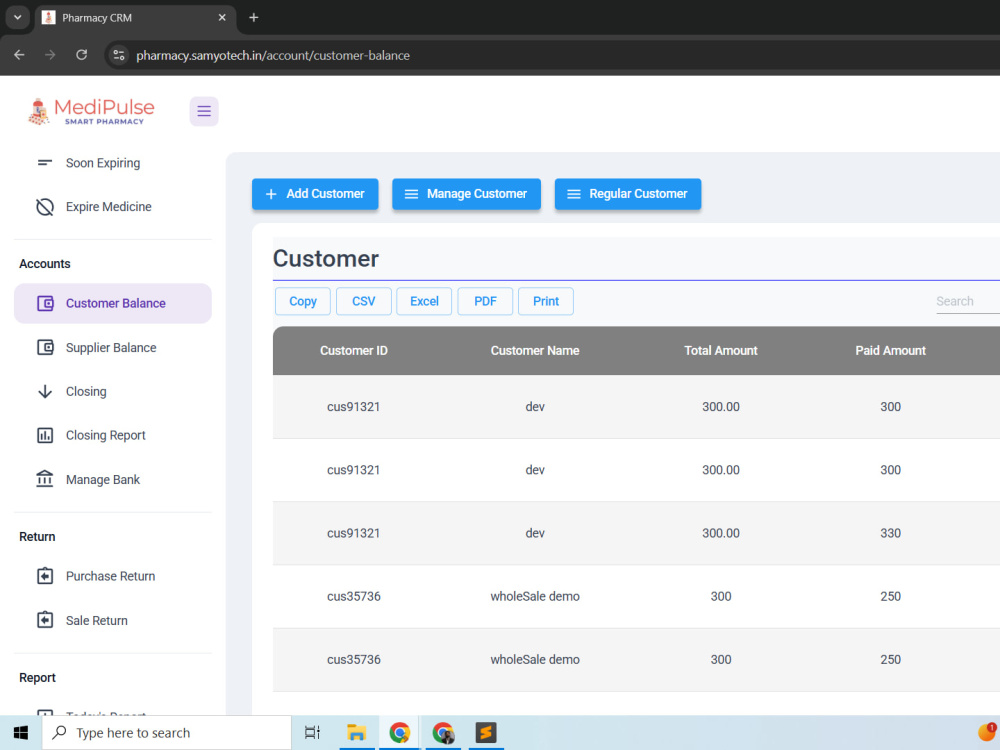The width and height of the screenshot is (1000, 750).
Task: Sort by Total Amount column header
Action: tap(721, 351)
